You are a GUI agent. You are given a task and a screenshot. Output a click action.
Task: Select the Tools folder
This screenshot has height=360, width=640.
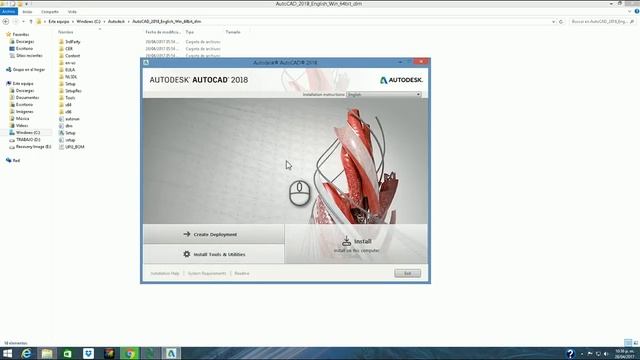pyautogui.click(x=70, y=98)
